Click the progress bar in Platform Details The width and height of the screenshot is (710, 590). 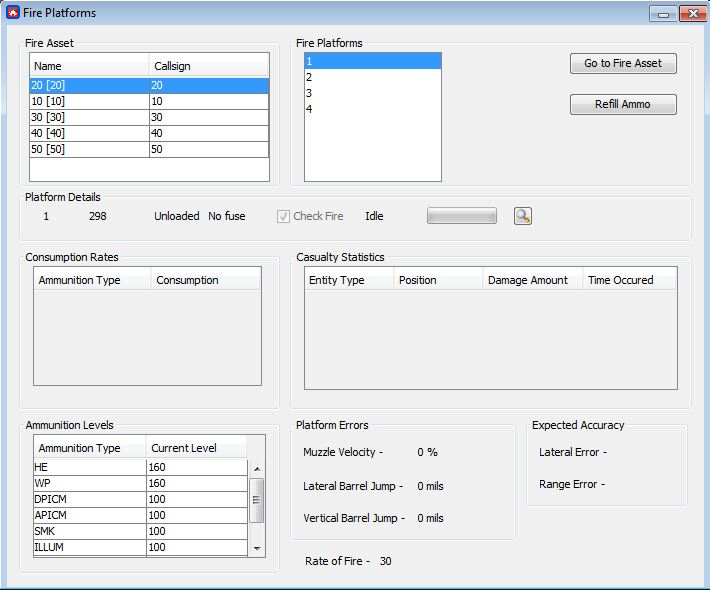[x=461, y=216]
